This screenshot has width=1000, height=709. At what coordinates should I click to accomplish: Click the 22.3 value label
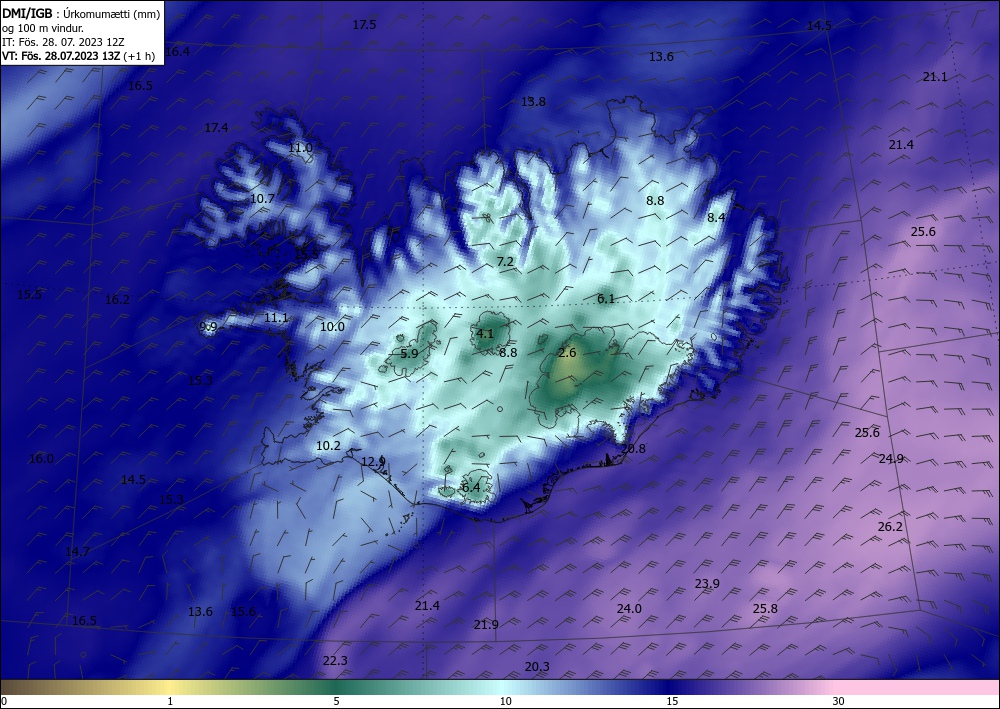(335, 661)
